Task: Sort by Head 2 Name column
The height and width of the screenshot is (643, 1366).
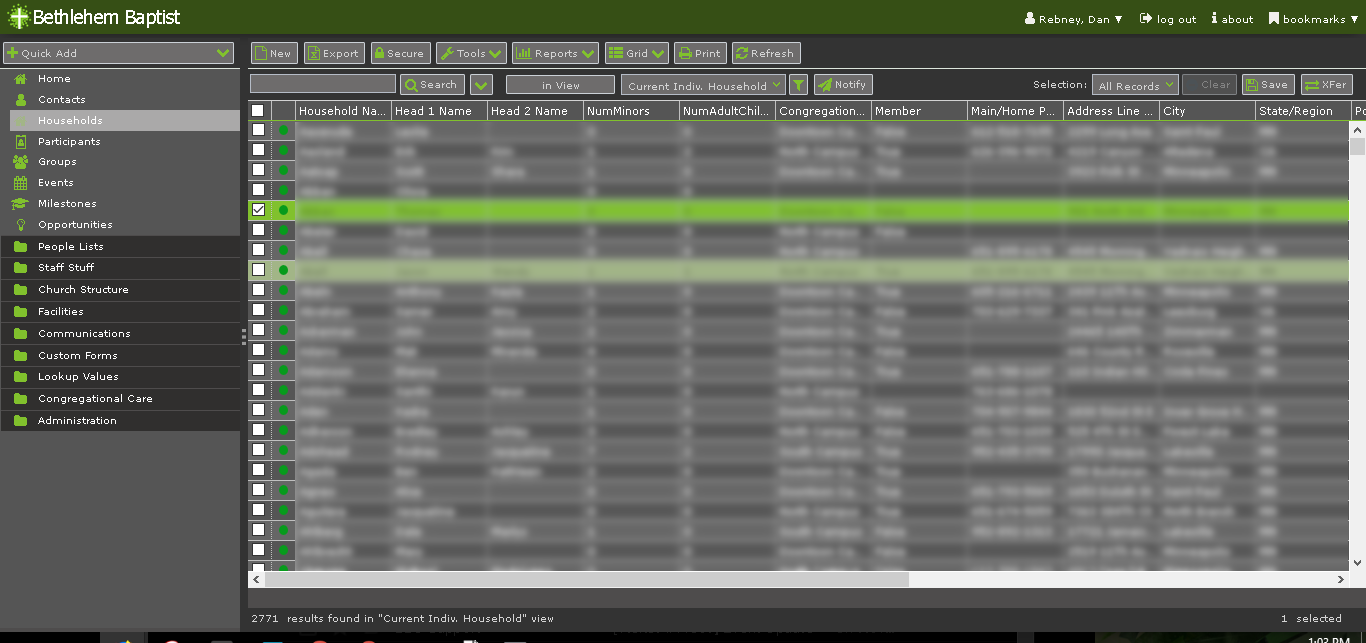Action: click(535, 111)
